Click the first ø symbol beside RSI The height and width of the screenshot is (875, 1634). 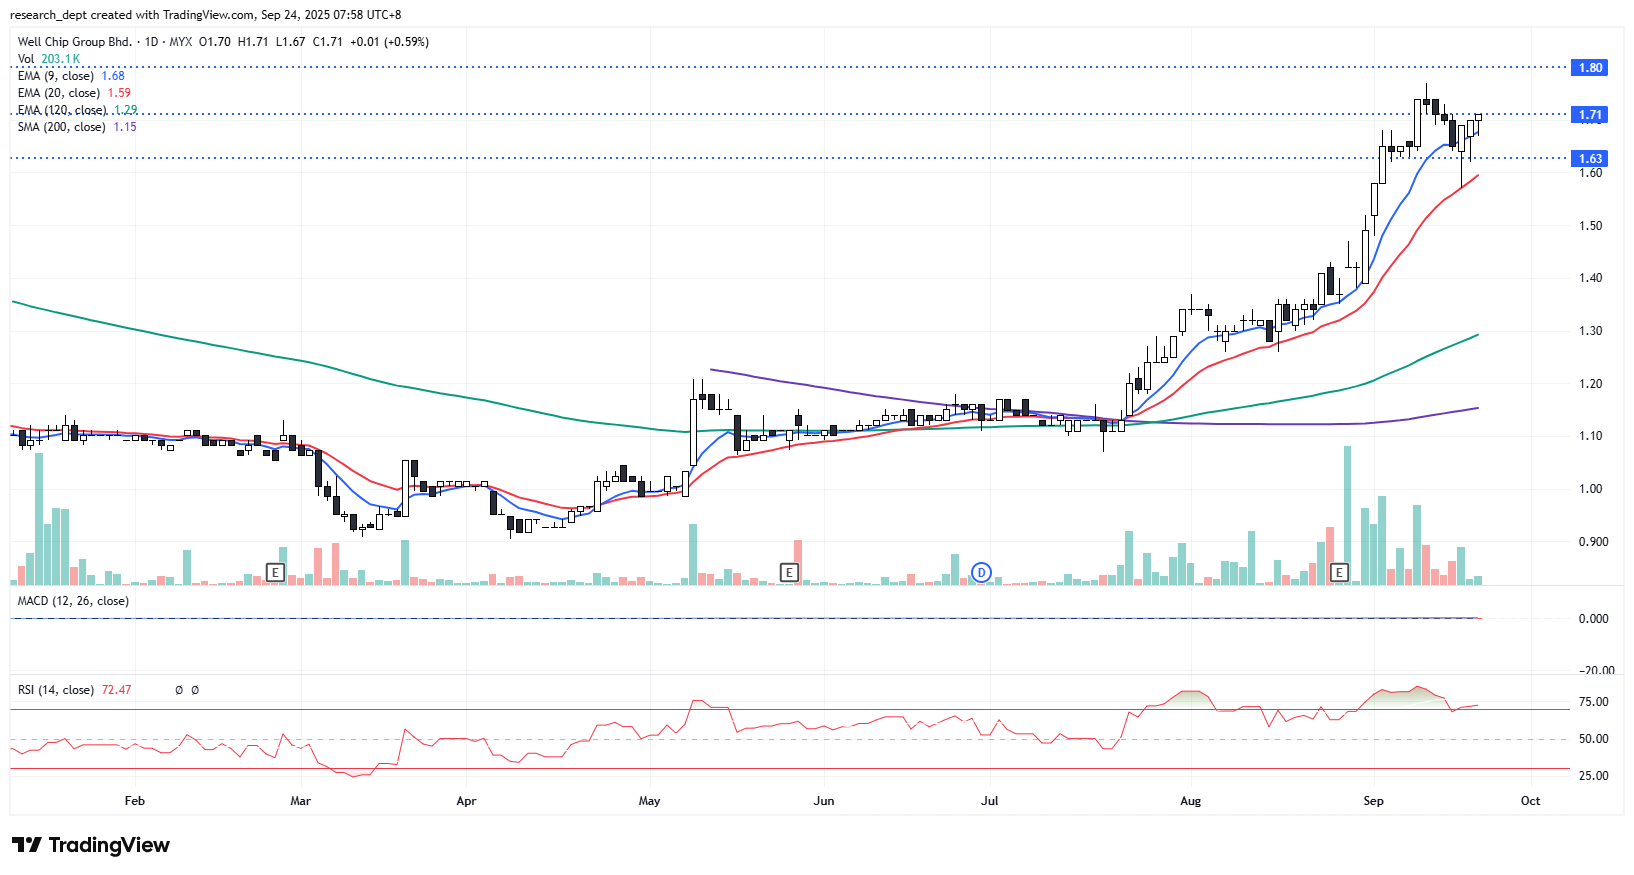[x=179, y=690]
